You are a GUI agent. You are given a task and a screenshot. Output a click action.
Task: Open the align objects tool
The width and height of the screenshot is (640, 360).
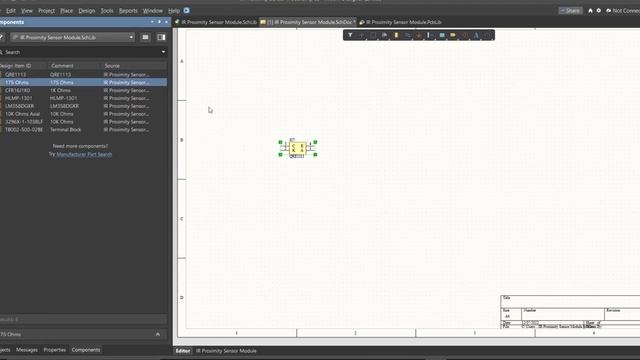click(x=384, y=36)
